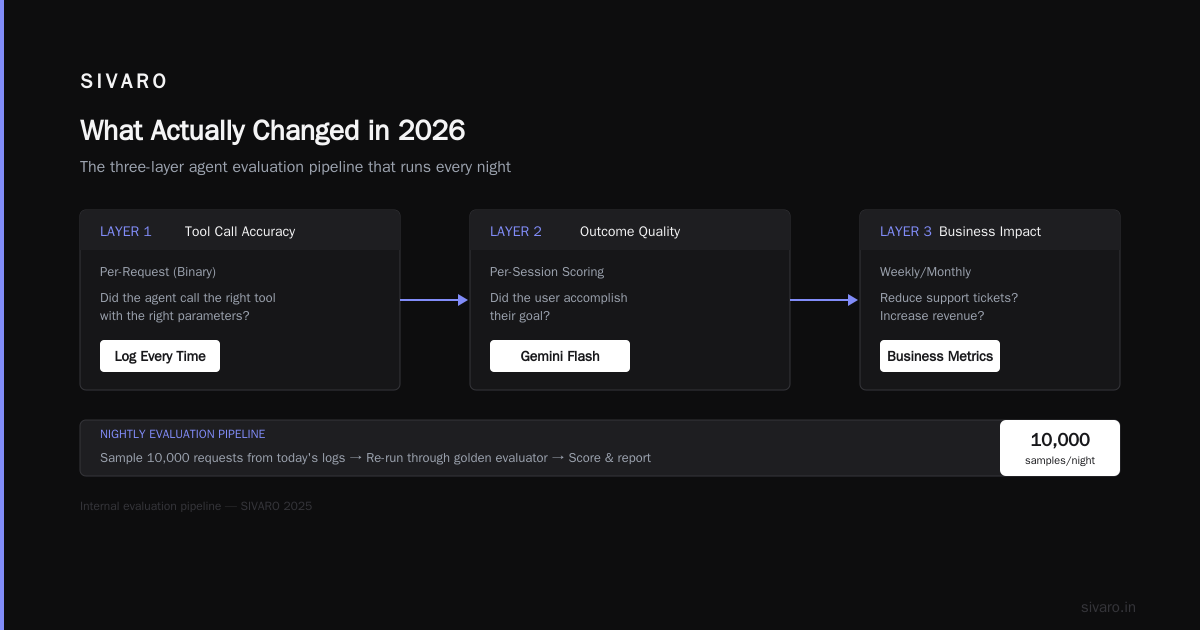Click the 'Log Every Time' button

tap(160, 356)
